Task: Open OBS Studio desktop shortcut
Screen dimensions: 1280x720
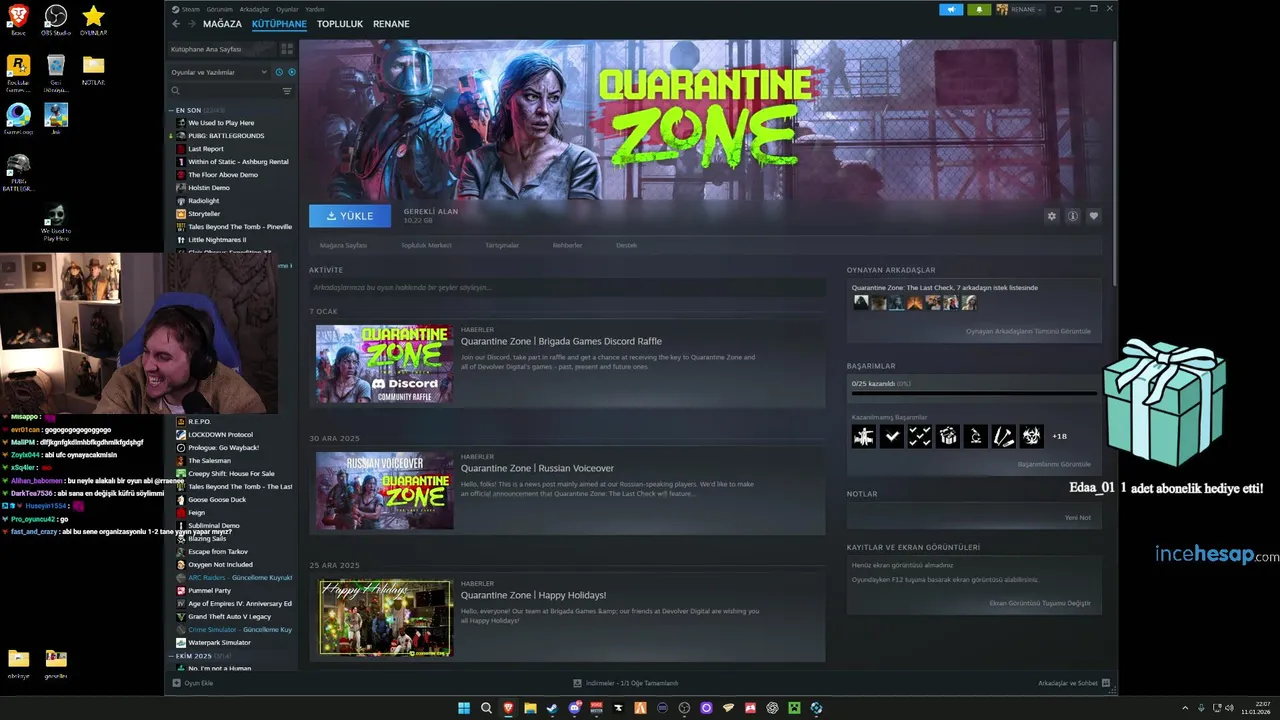Action: [x=56, y=19]
